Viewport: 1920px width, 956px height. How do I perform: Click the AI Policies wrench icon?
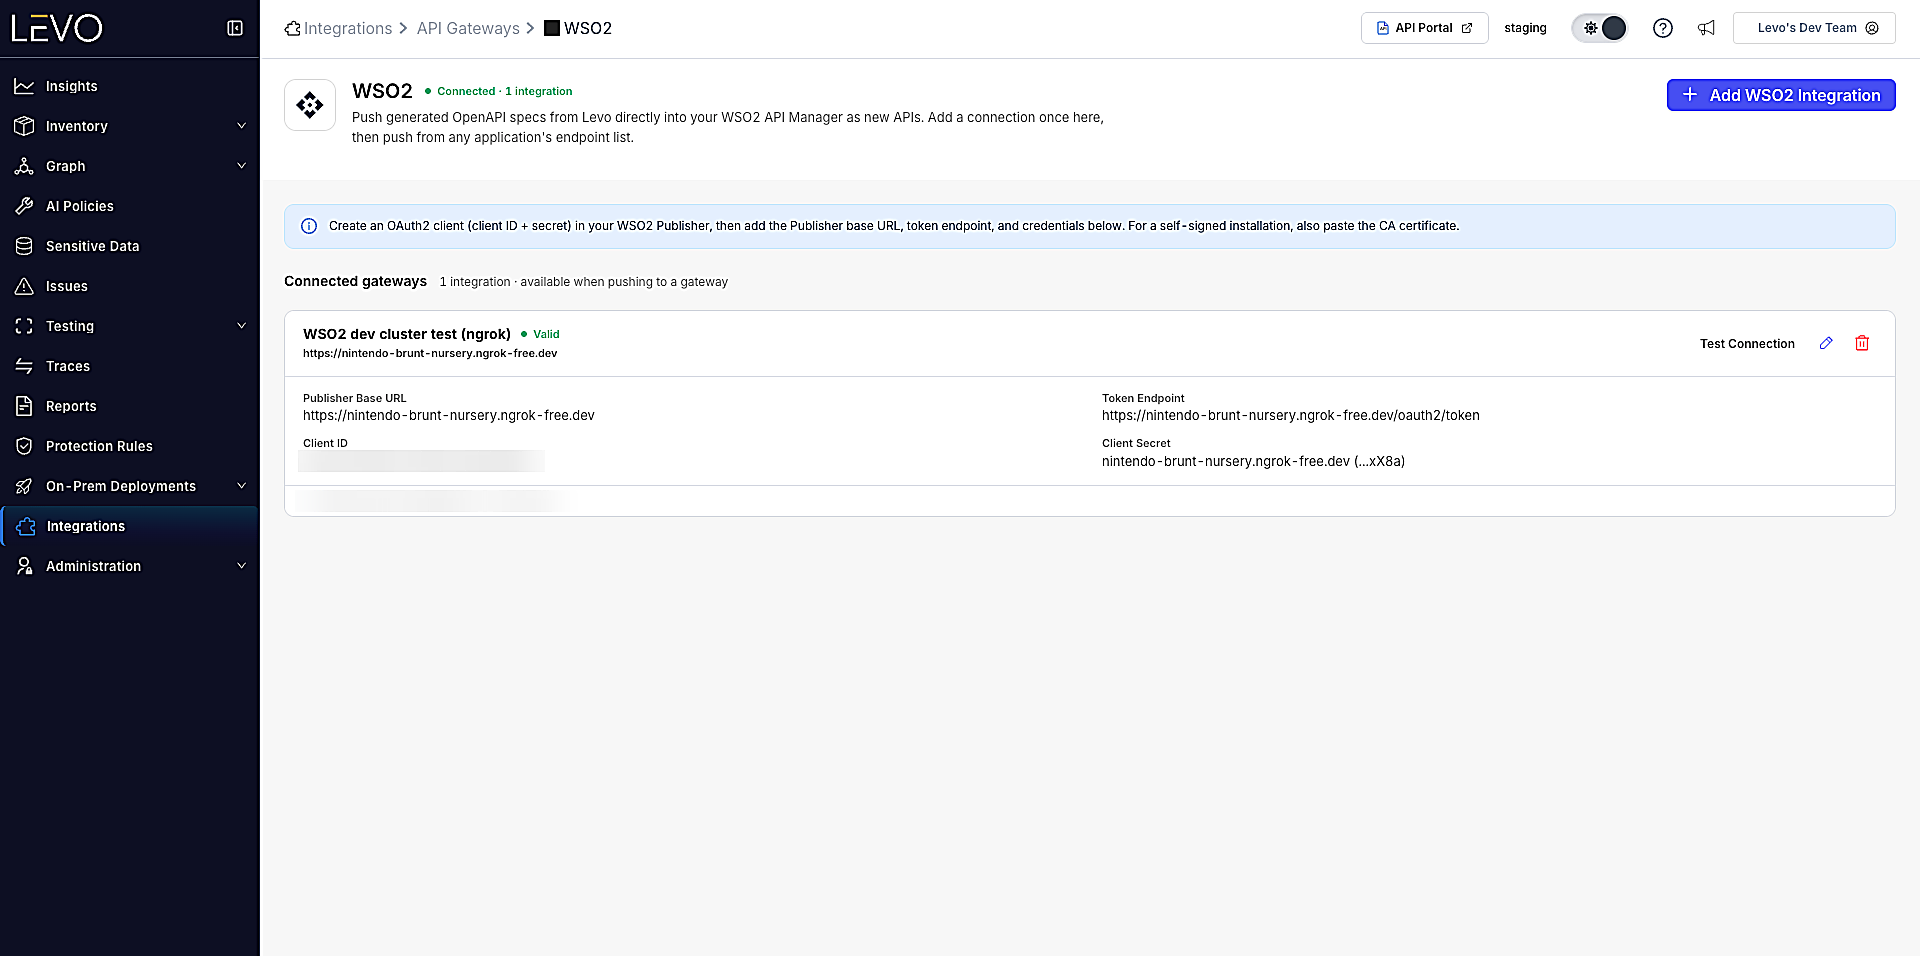(x=24, y=206)
